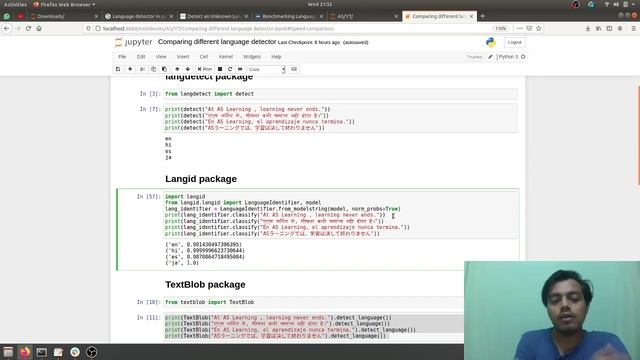
Task: Click the notebook title Comparing different language detector
Action: tap(217, 42)
